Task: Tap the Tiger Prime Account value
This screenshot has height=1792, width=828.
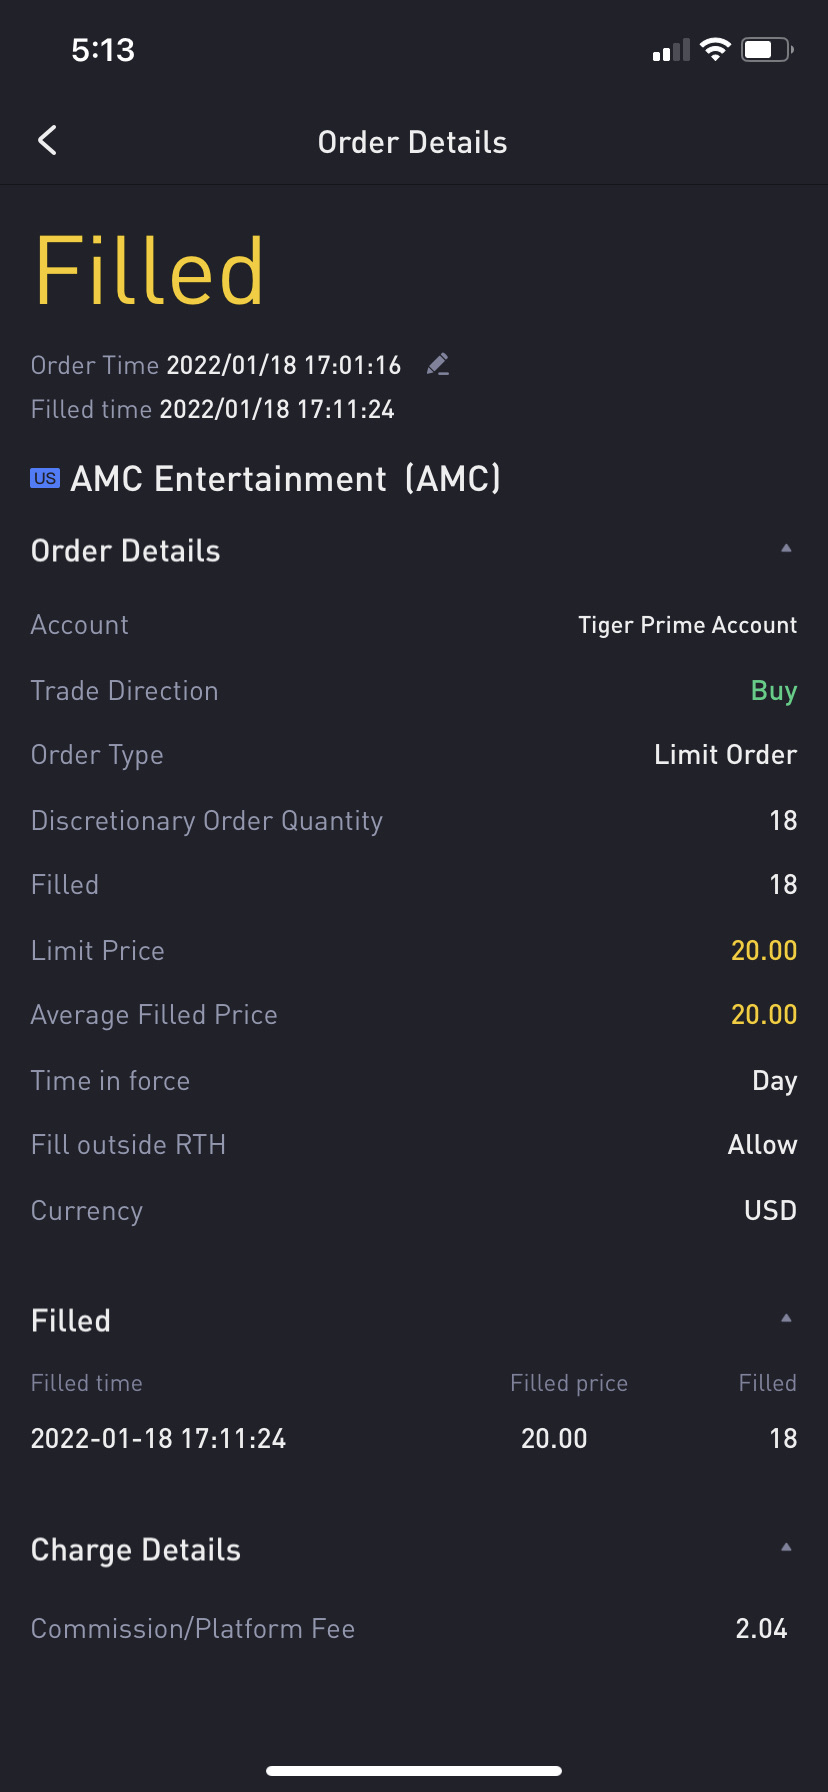Action: click(x=687, y=625)
